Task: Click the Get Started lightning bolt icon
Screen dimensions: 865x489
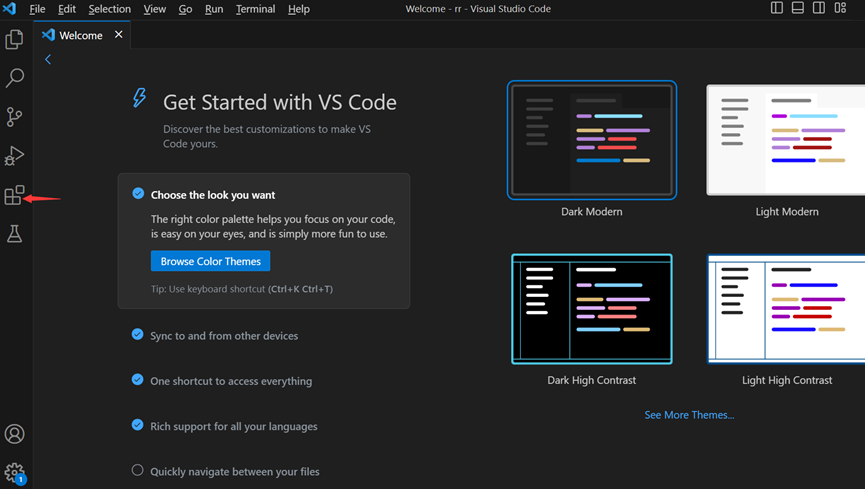Action: (140, 98)
